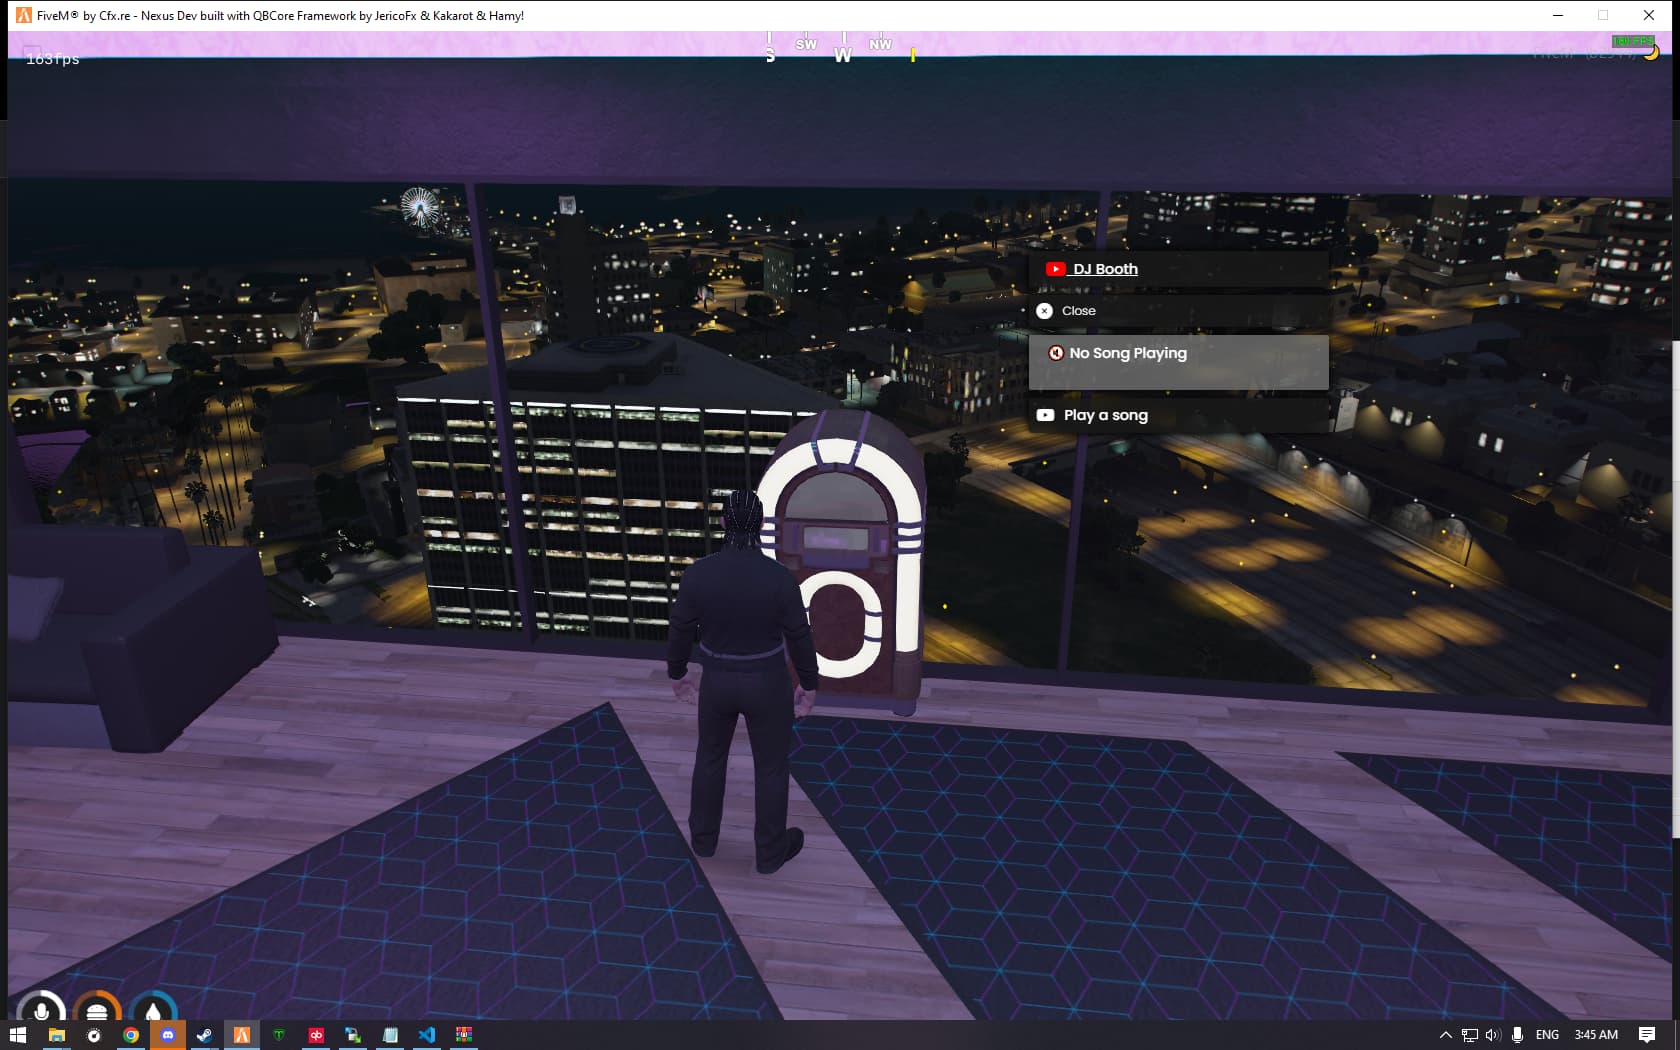This screenshot has height=1050, width=1680.
Task: Open Steam from the taskbar
Action: (x=204, y=1035)
